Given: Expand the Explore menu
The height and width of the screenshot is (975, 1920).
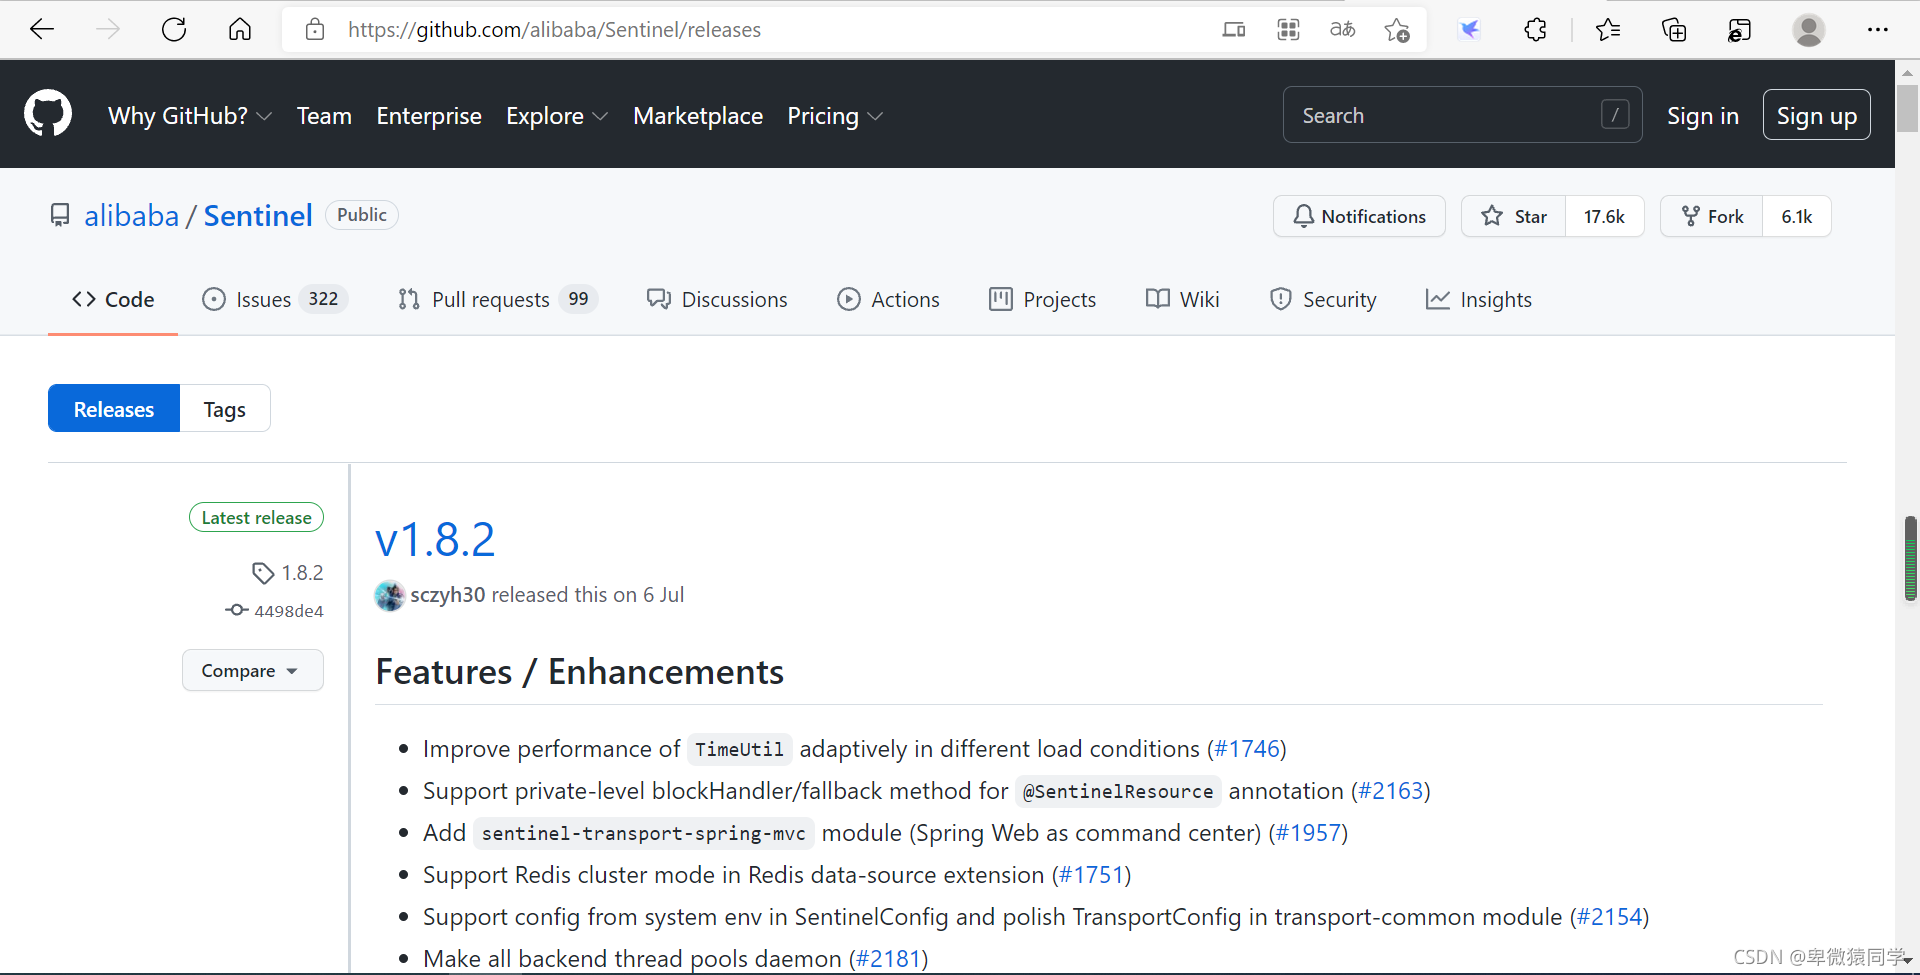Looking at the screenshot, I should (557, 116).
